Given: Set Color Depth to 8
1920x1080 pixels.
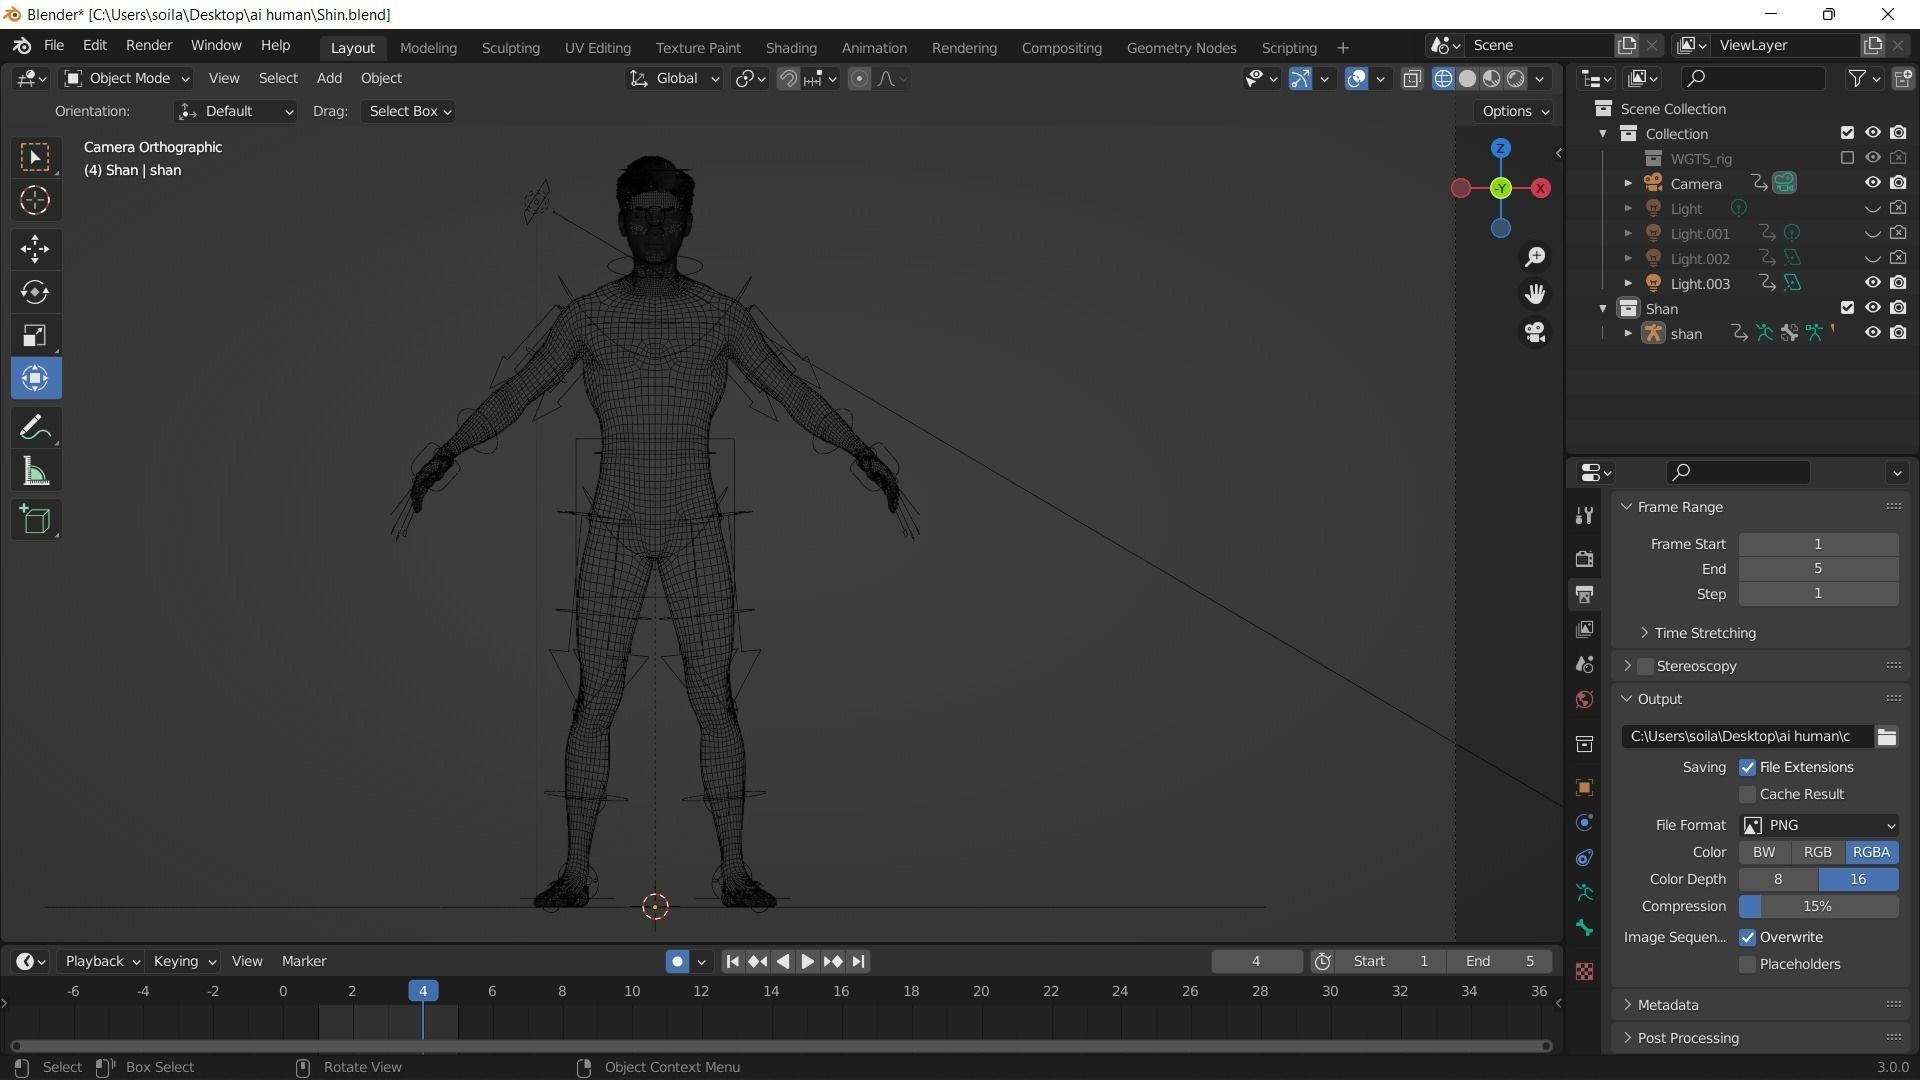Looking at the screenshot, I should point(1778,879).
